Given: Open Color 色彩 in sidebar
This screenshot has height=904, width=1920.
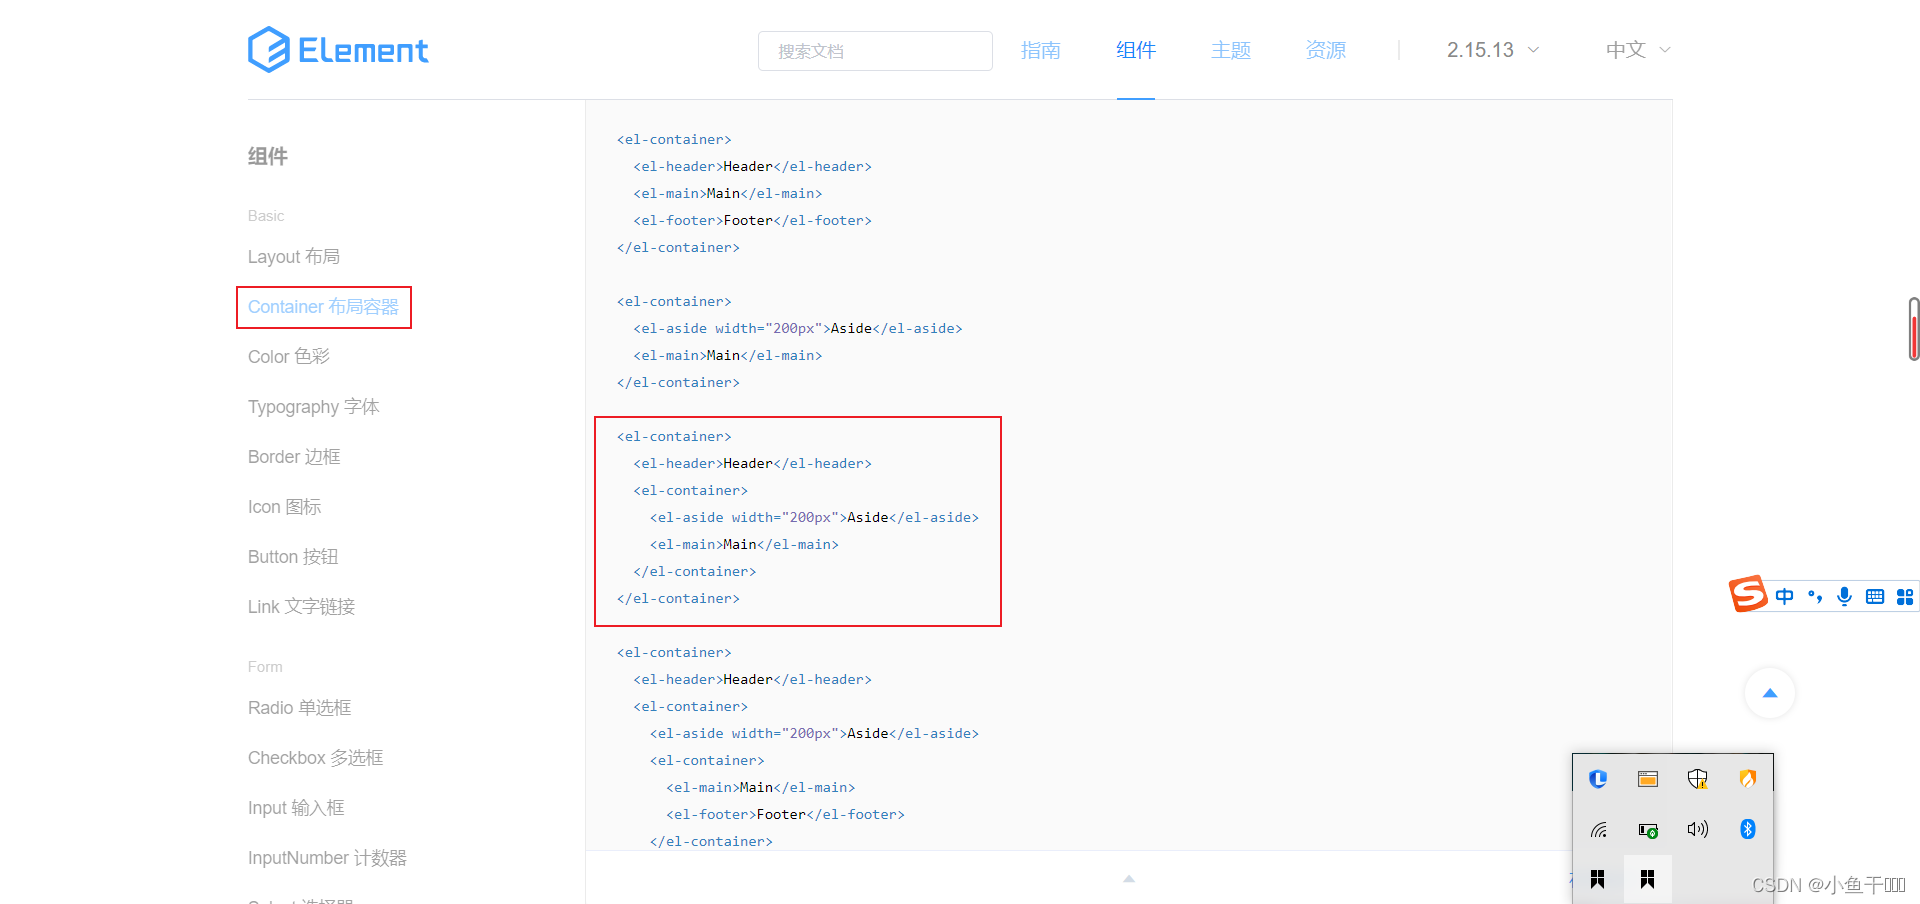Looking at the screenshot, I should 289,357.
